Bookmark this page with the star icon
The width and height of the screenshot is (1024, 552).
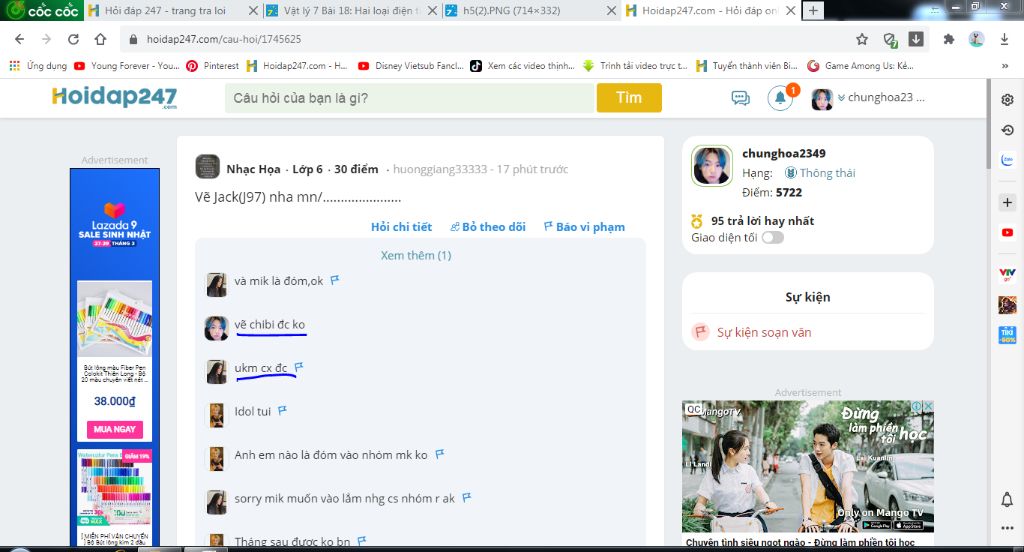pyautogui.click(x=862, y=39)
